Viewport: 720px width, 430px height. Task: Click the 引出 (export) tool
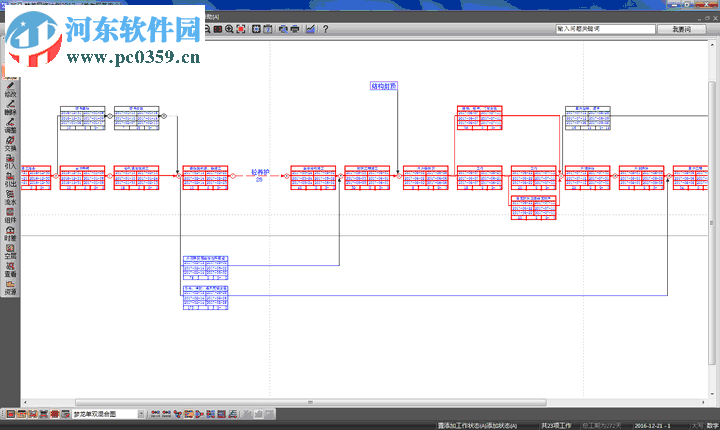10,179
